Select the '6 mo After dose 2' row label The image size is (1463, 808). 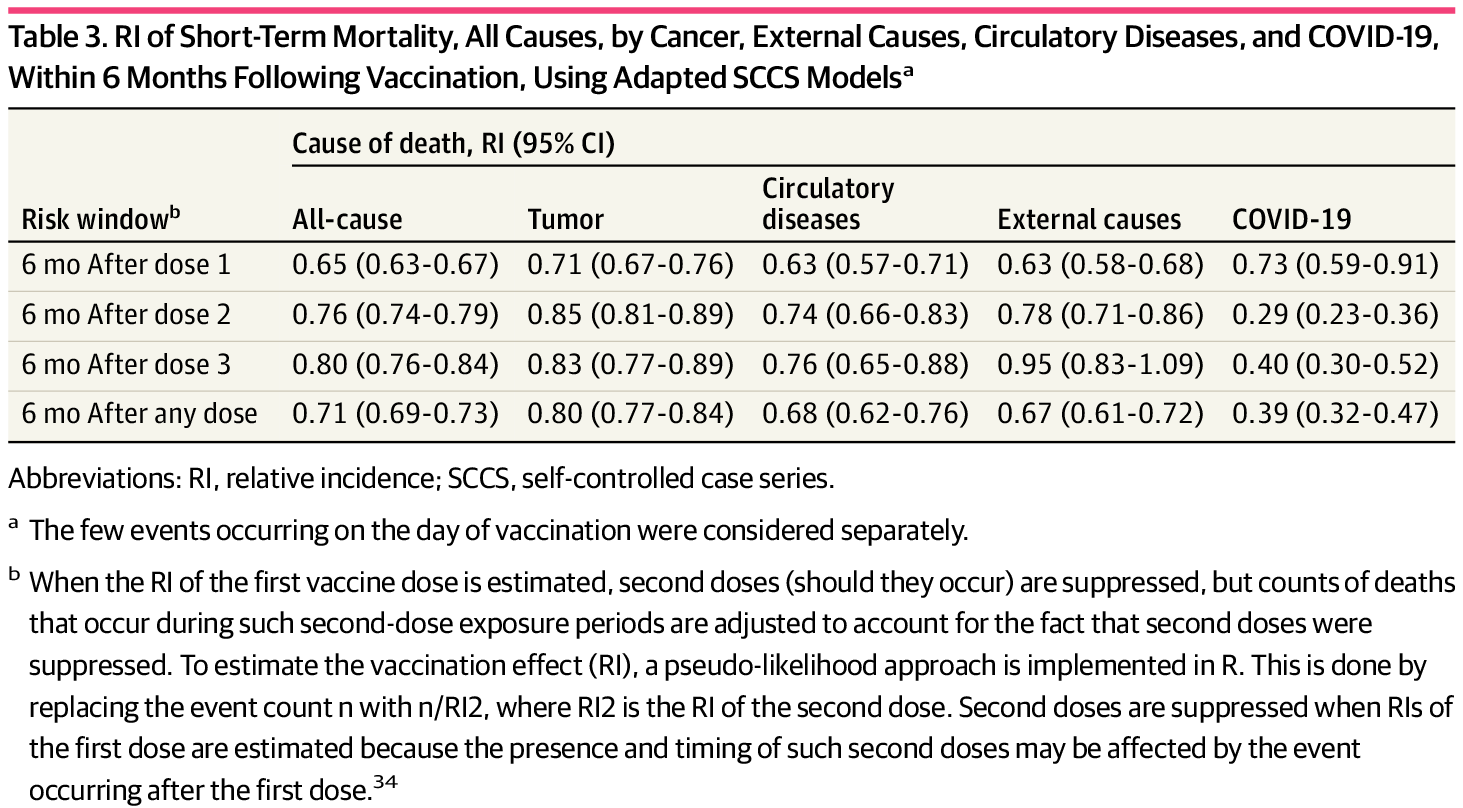tap(127, 315)
